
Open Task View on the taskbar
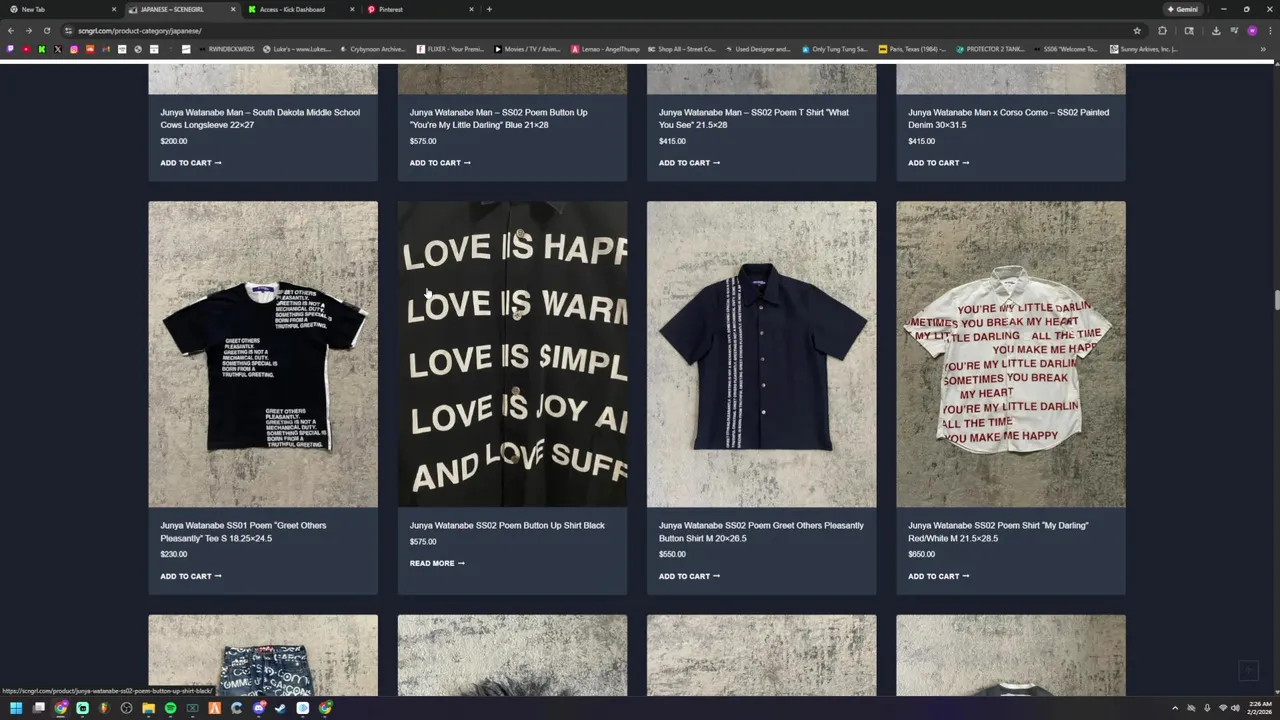tap(39, 708)
